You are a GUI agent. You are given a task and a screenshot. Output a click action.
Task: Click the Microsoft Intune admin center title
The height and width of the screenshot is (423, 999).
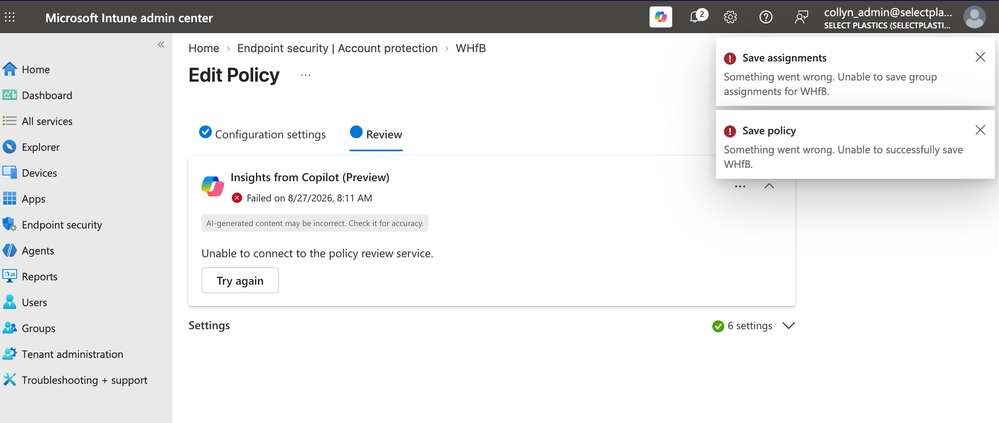point(129,18)
